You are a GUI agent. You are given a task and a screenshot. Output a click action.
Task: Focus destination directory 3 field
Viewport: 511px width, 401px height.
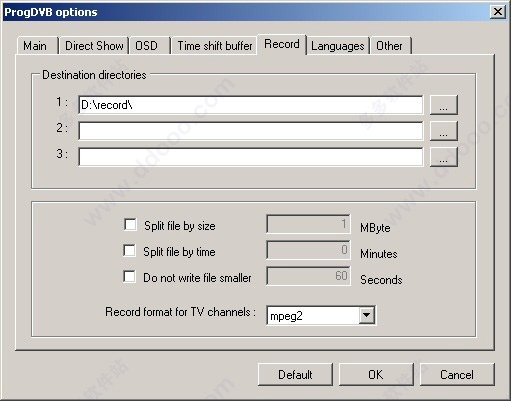click(251, 157)
